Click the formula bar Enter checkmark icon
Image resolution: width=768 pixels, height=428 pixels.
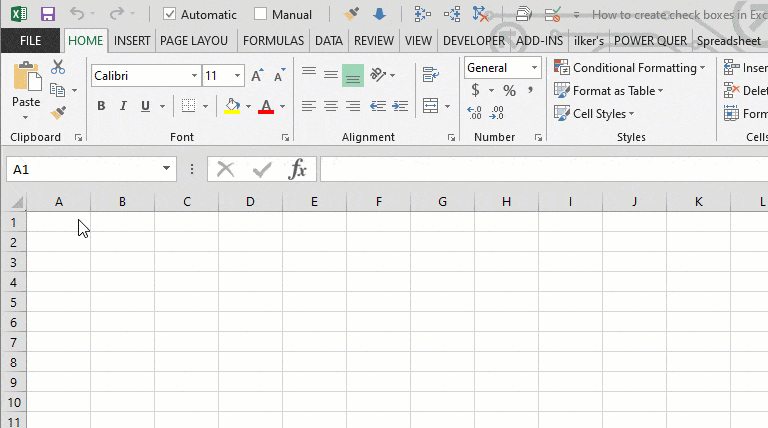(262, 170)
